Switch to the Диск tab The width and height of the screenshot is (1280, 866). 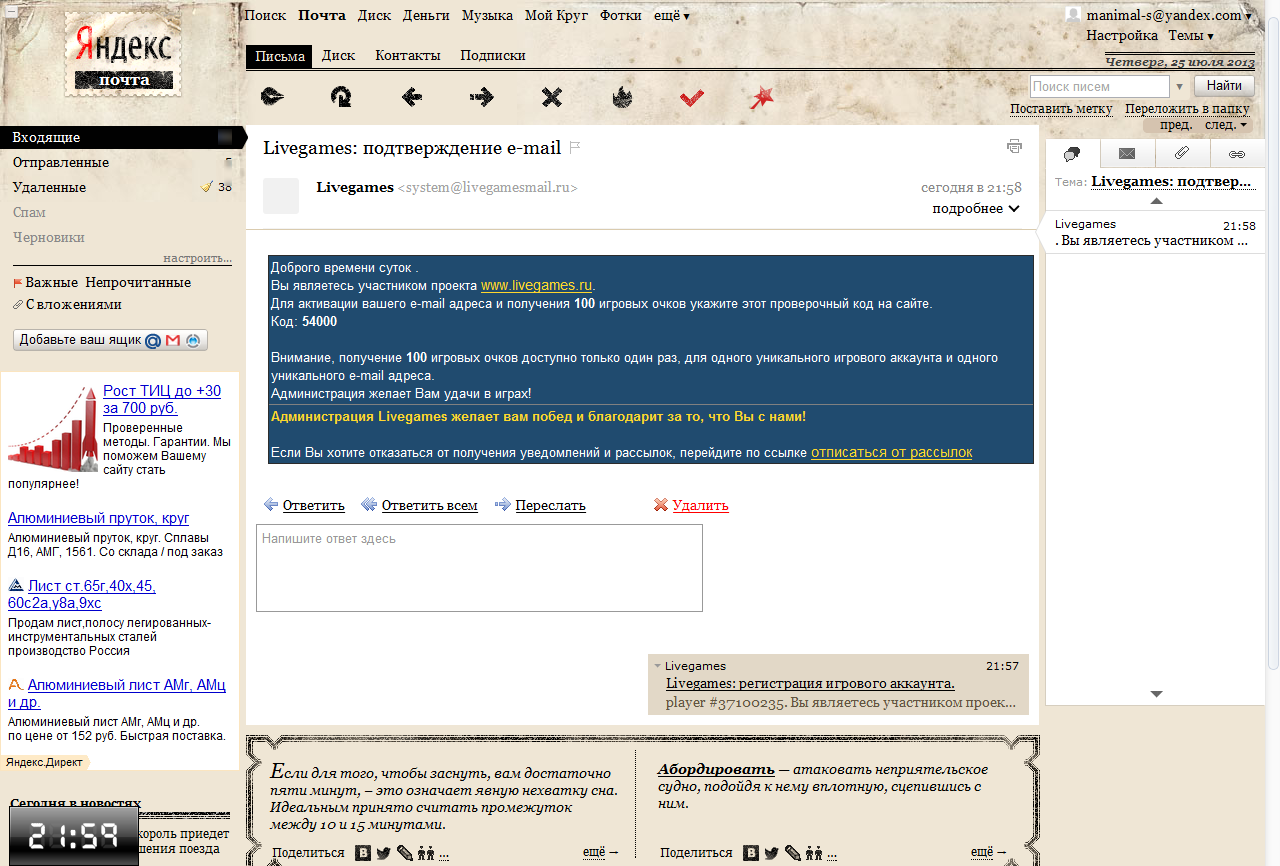(338, 56)
